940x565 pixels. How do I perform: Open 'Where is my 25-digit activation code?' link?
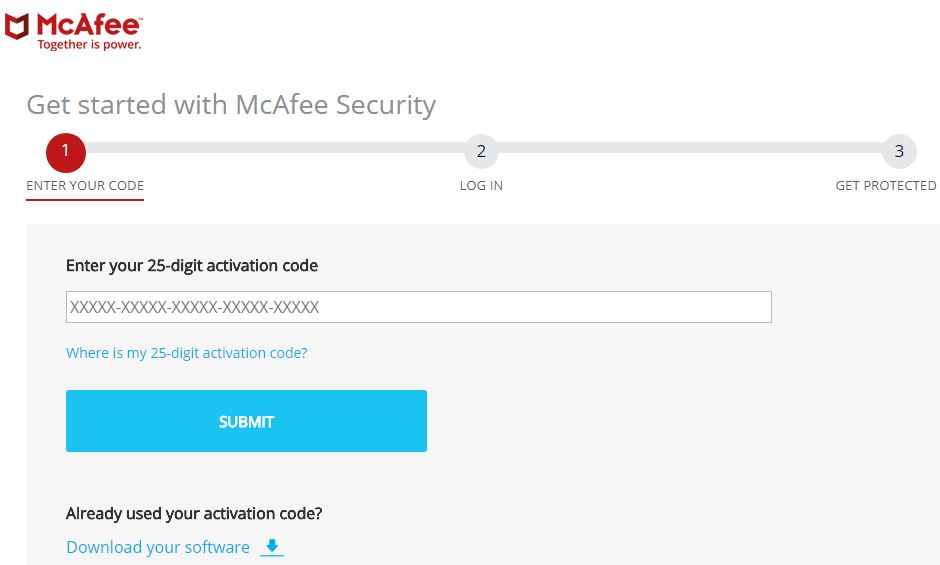click(x=186, y=353)
